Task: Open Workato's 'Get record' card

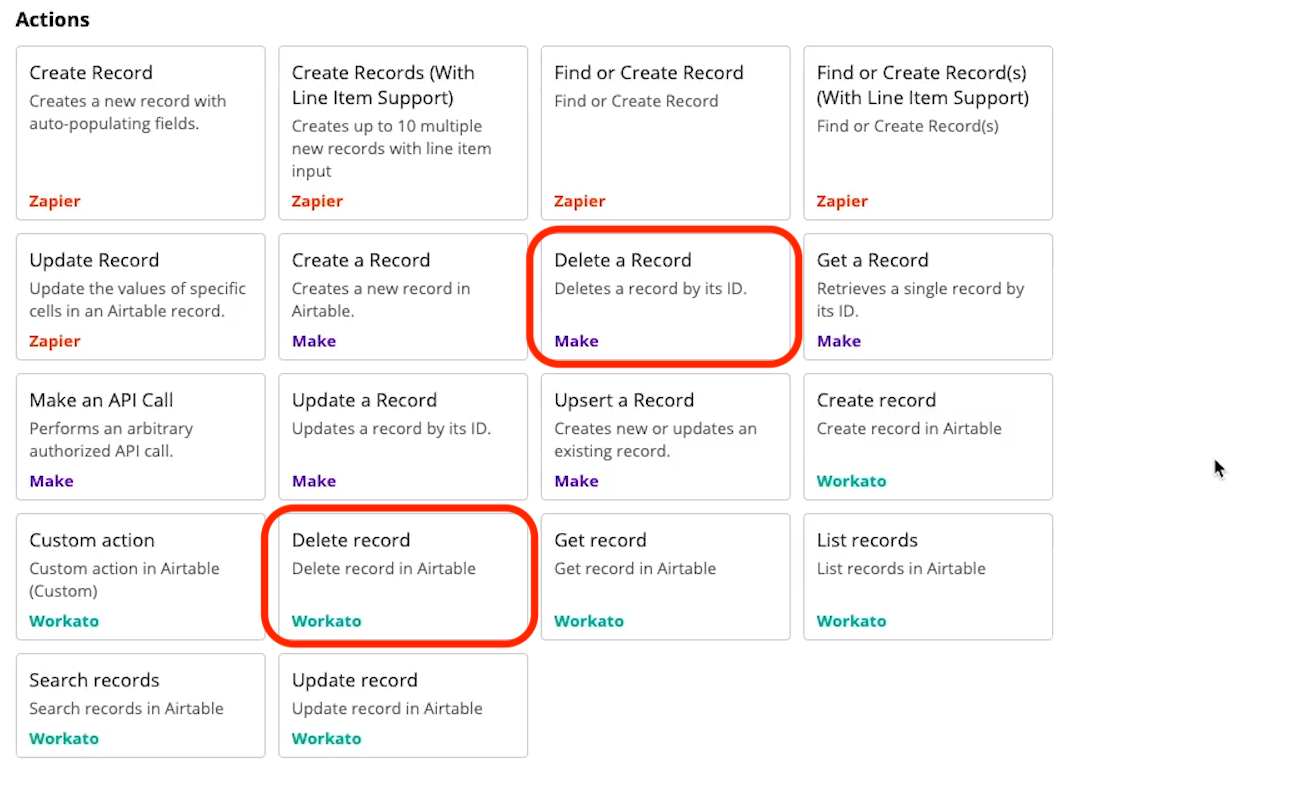Action: pyautogui.click(x=665, y=576)
